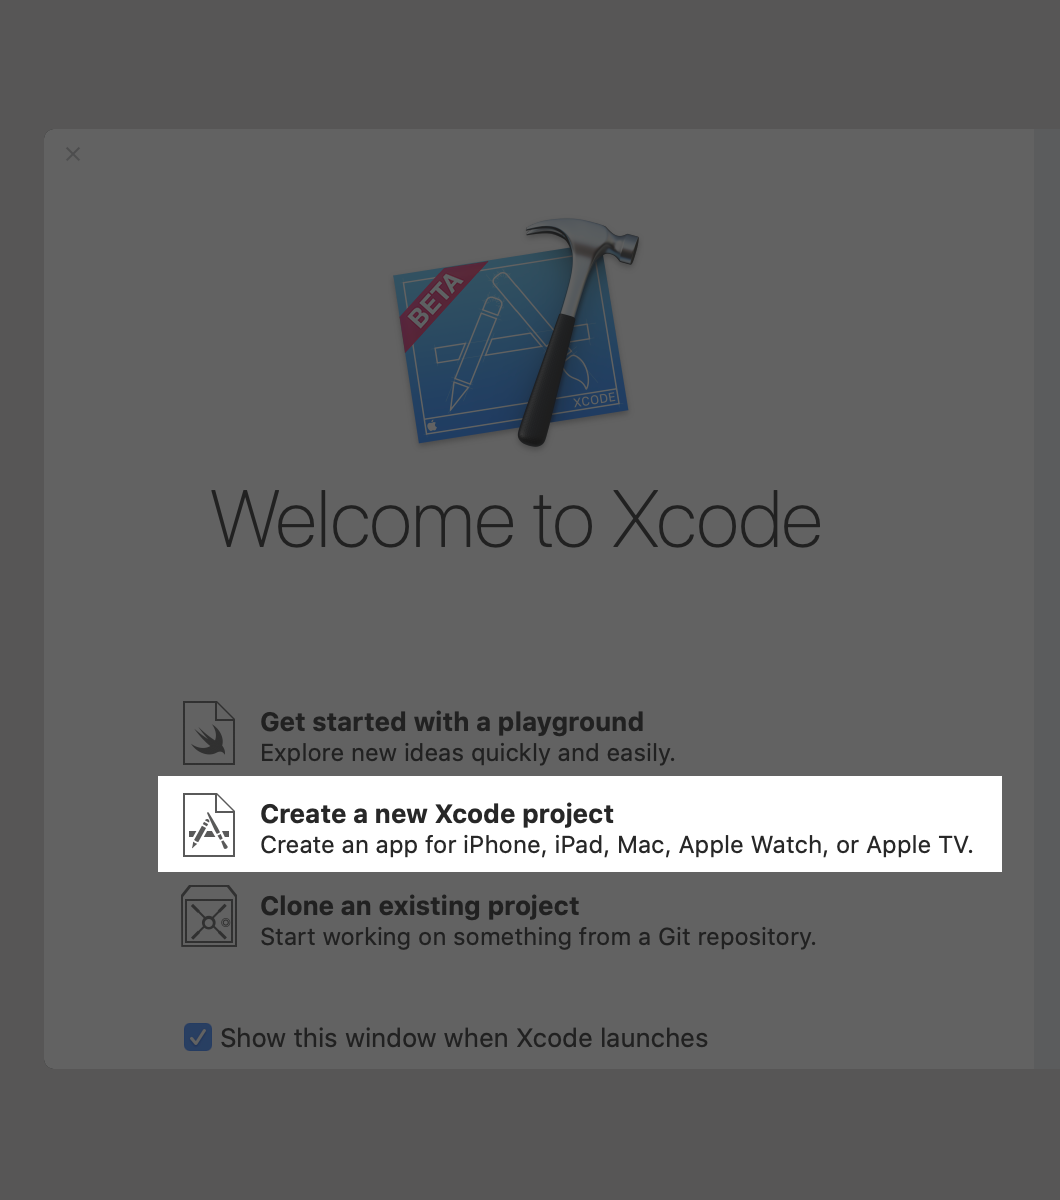The image size is (1060, 1200).
Task: Click the hammer on the Xcode logo
Action: (576, 331)
